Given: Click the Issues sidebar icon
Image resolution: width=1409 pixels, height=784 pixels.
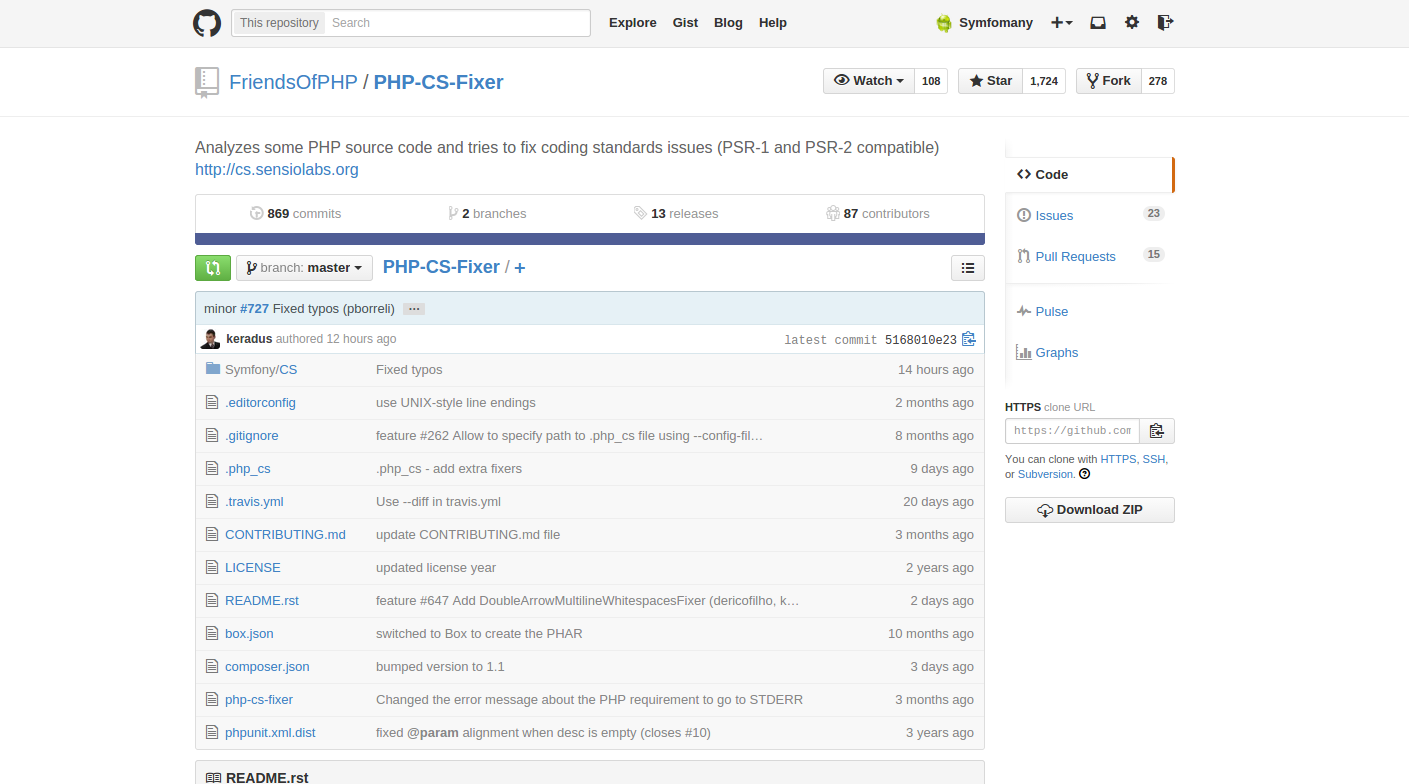Looking at the screenshot, I should click(x=1024, y=215).
